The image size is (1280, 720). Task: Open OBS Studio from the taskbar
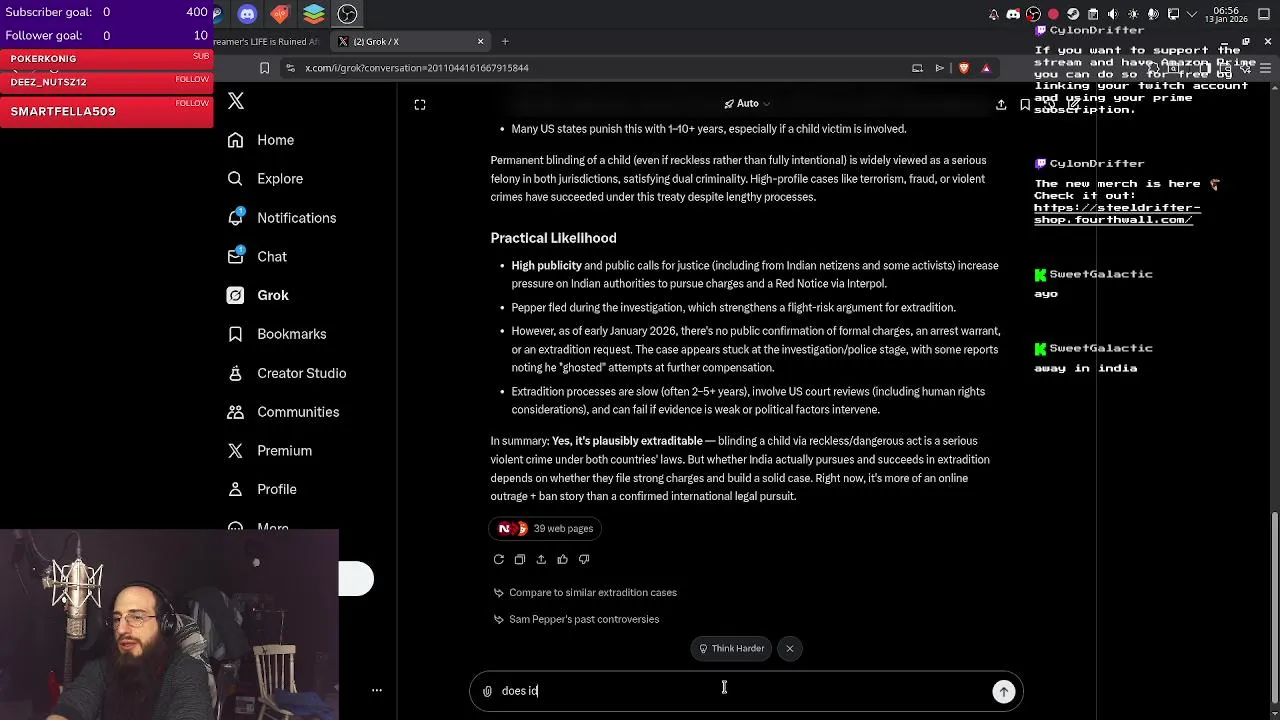(x=347, y=14)
